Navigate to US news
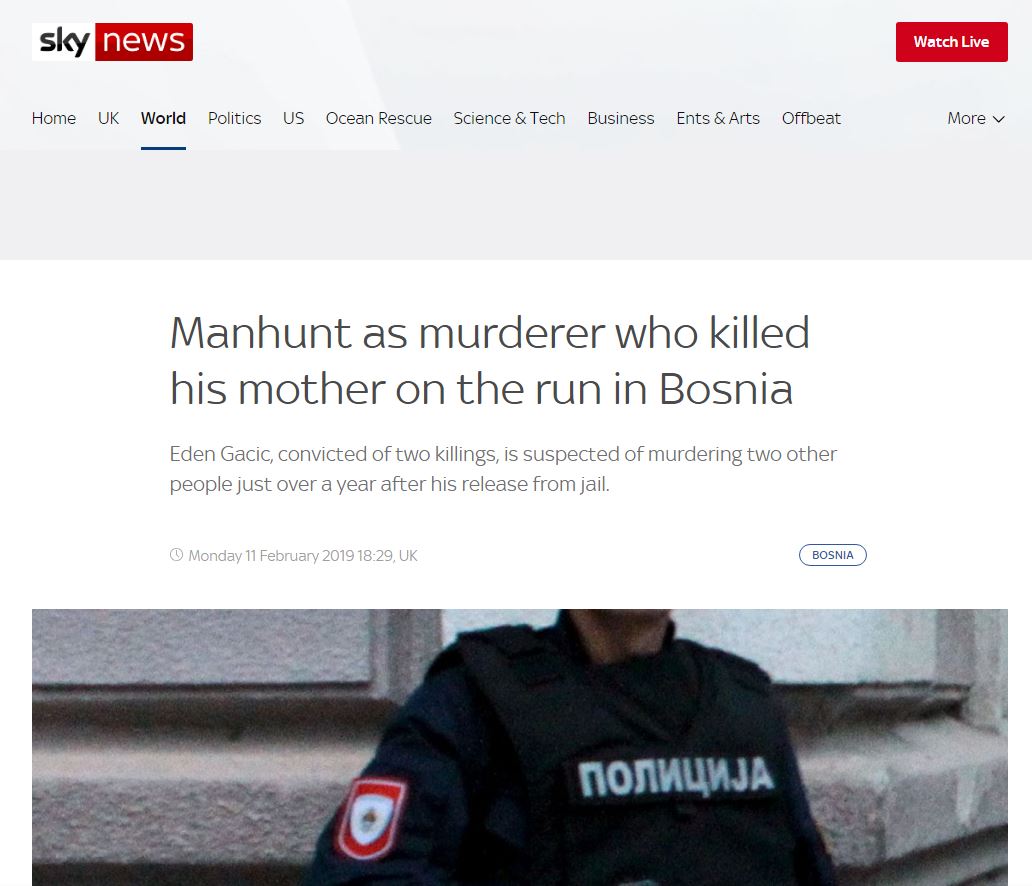Screen dimensions: 1032x886 coord(294,118)
